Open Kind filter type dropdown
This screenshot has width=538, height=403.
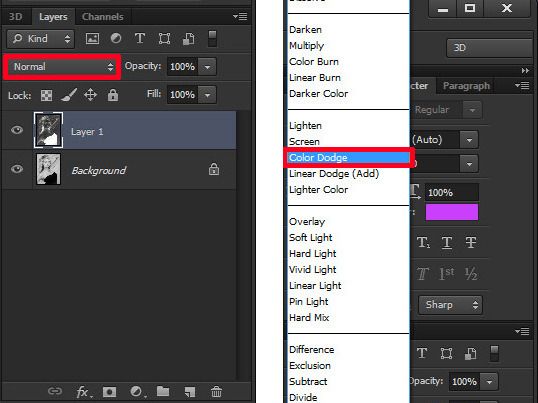40,38
